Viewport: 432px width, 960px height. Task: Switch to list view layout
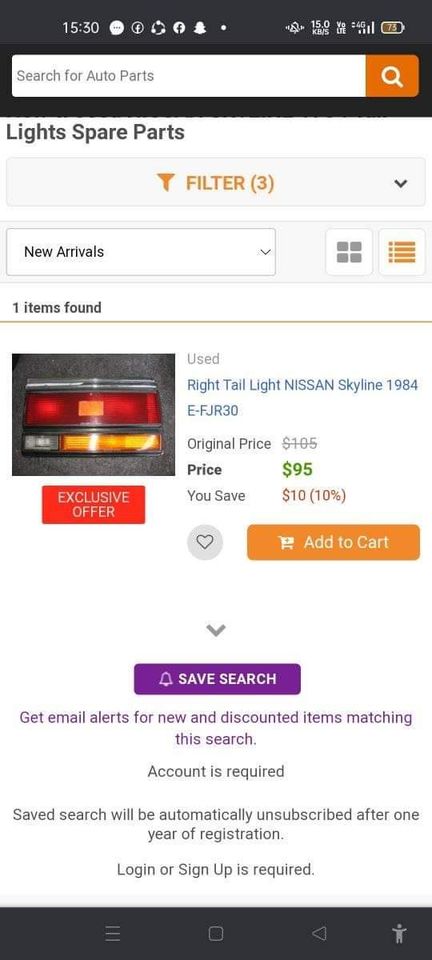[402, 252]
